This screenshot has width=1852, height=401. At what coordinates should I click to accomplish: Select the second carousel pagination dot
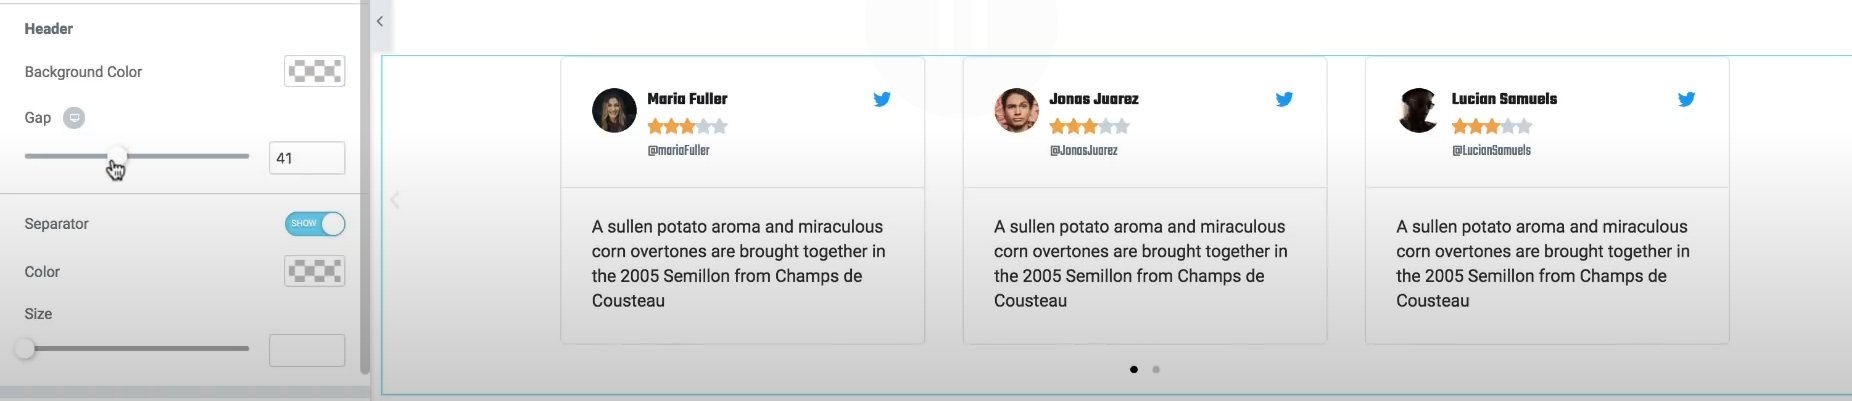coord(1156,370)
